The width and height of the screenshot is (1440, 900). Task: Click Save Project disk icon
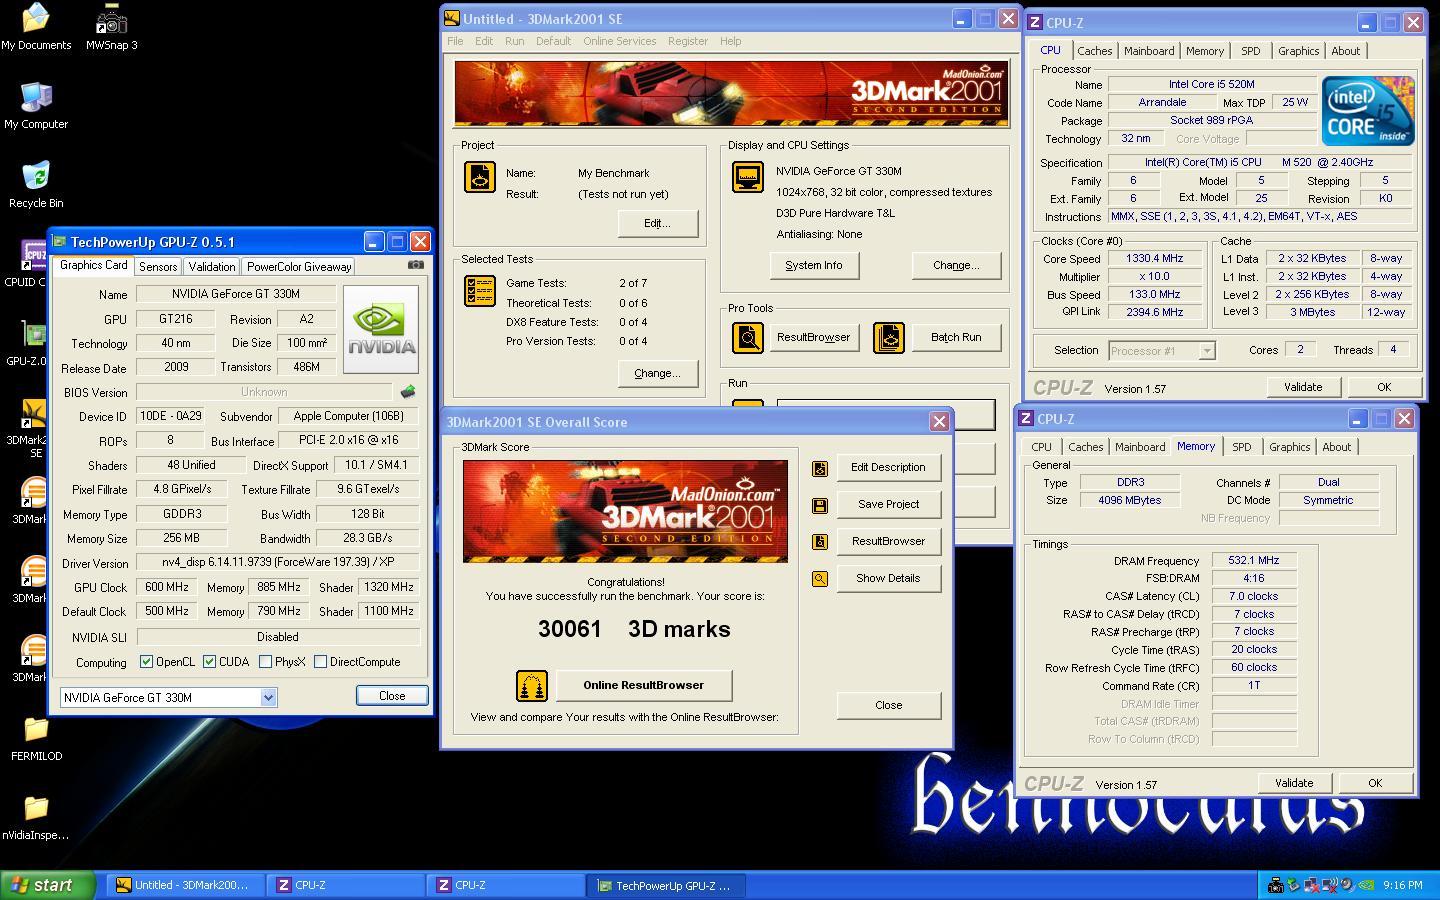tap(820, 505)
